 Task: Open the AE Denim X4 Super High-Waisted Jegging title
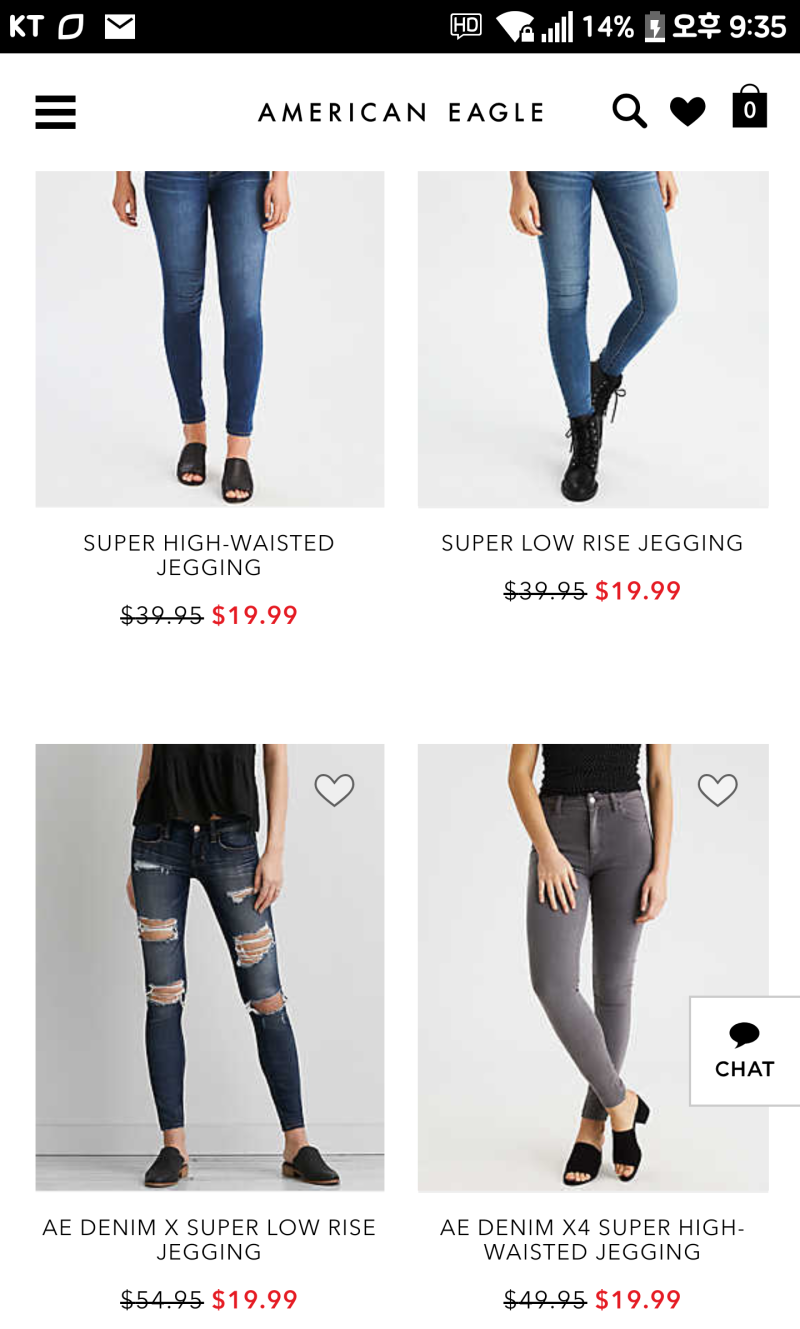click(x=592, y=1239)
